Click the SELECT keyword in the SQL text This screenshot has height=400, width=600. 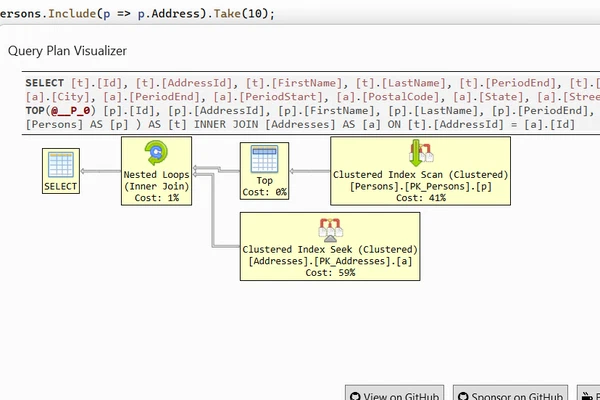click(x=45, y=83)
